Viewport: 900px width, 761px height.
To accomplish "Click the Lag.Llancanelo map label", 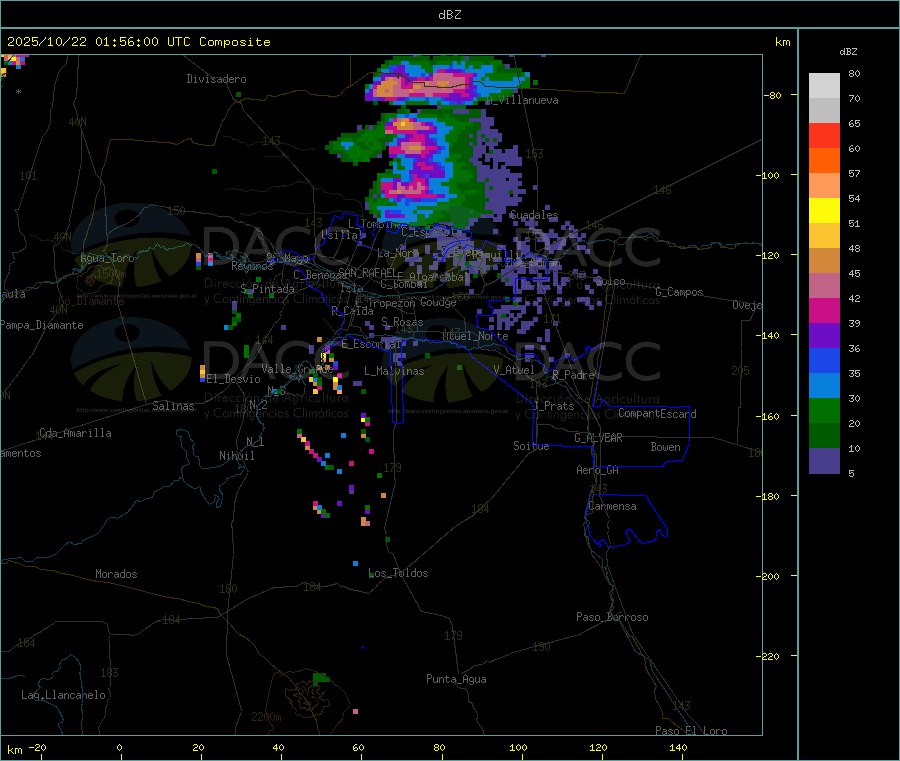I will 63,695.
